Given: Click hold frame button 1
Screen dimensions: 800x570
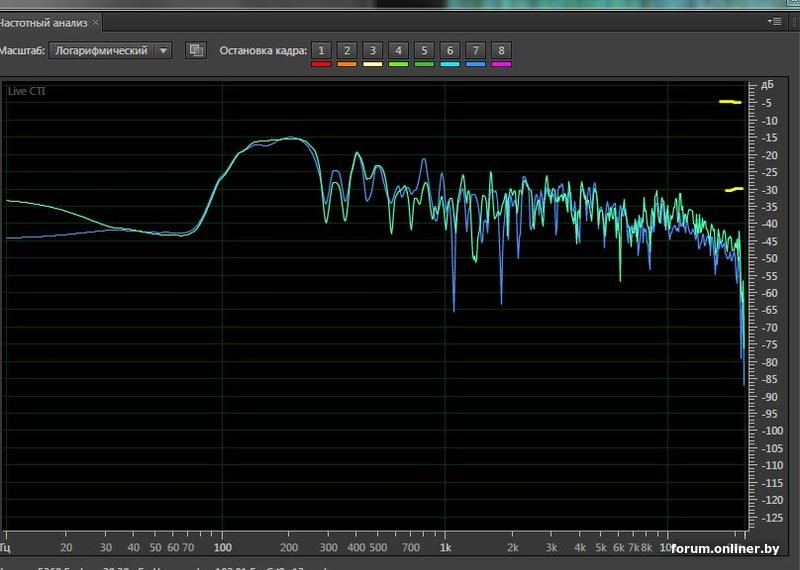Looking at the screenshot, I should (x=321, y=50).
